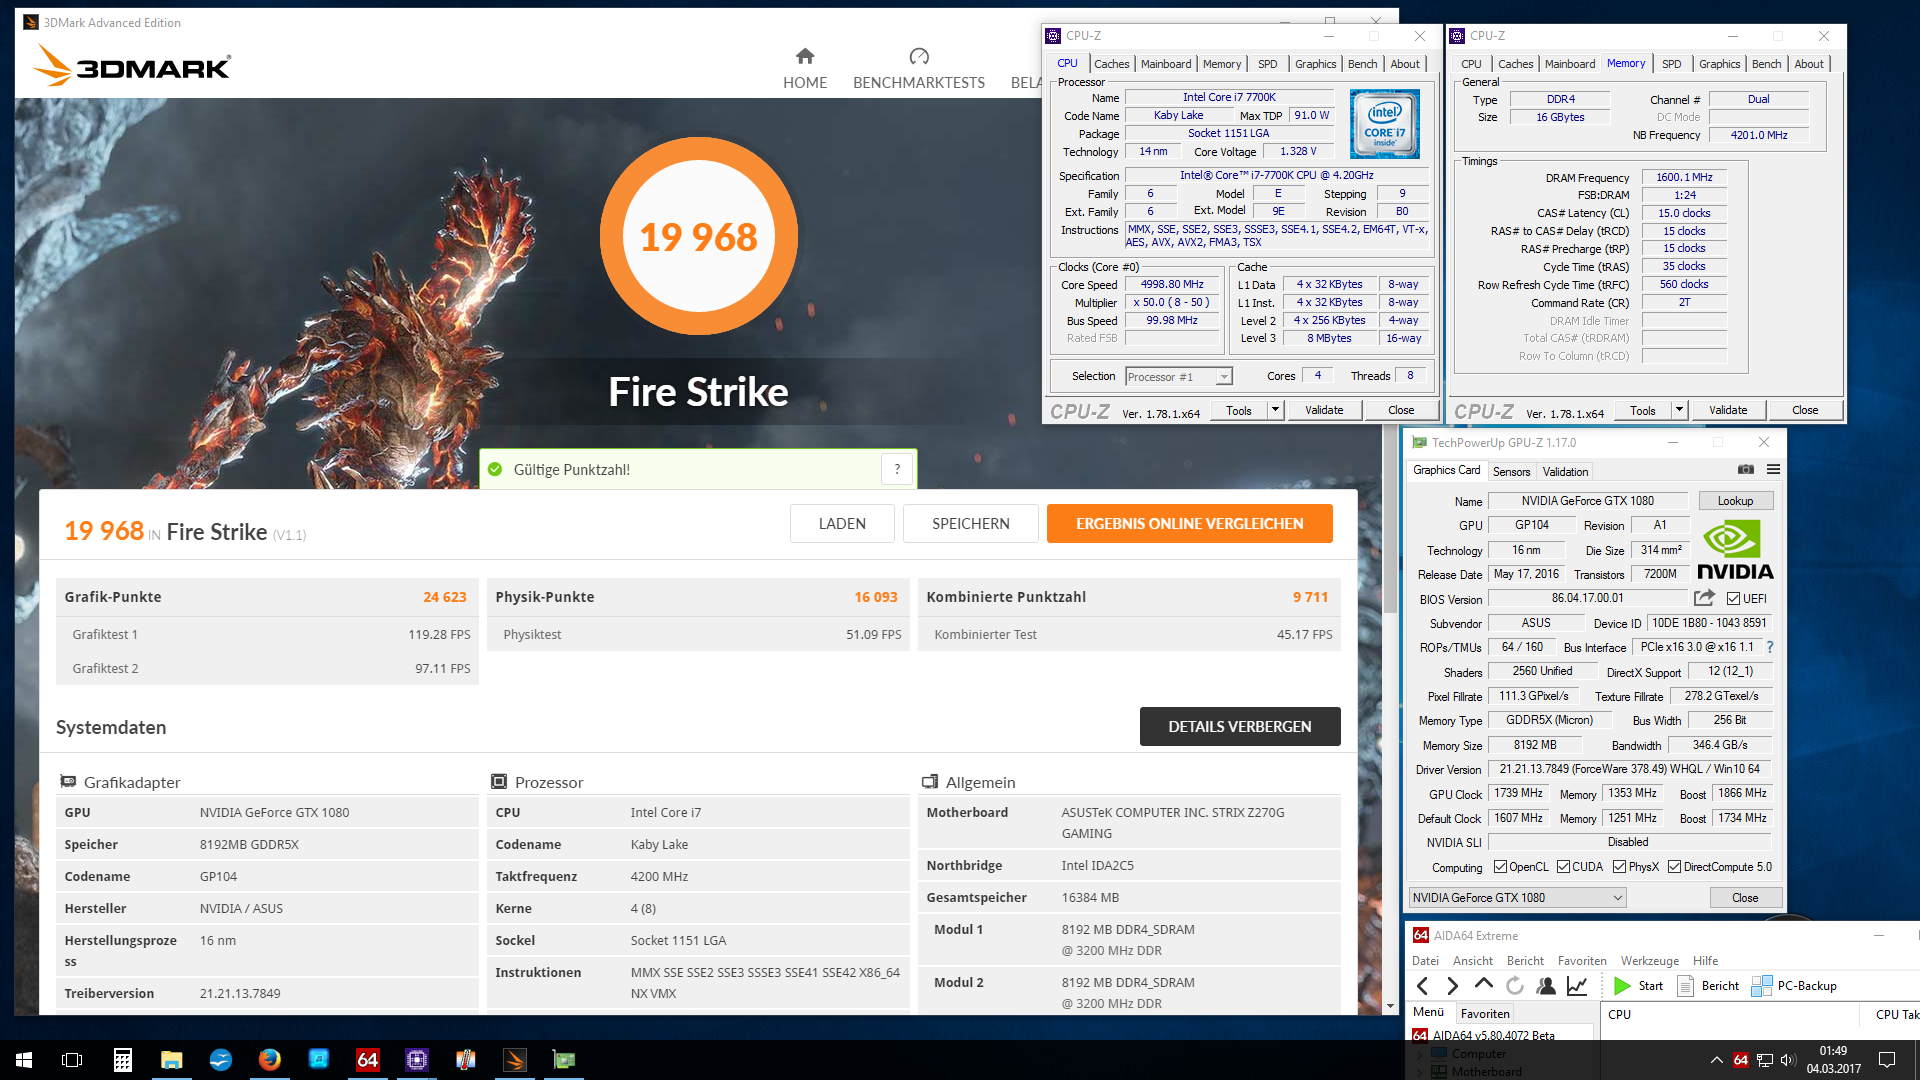
Task: Click AIDA64 green Start arrow
Action: click(1622, 986)
